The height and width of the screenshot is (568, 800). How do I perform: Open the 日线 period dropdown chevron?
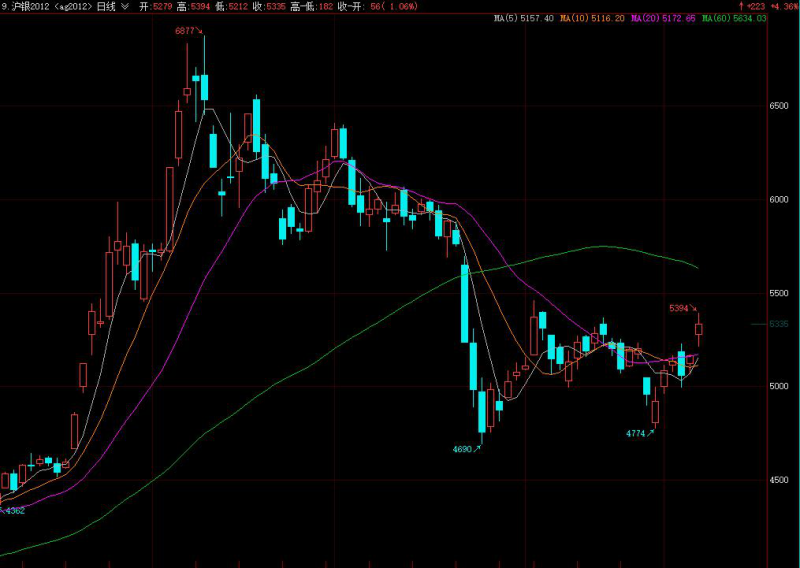[125, 6]
